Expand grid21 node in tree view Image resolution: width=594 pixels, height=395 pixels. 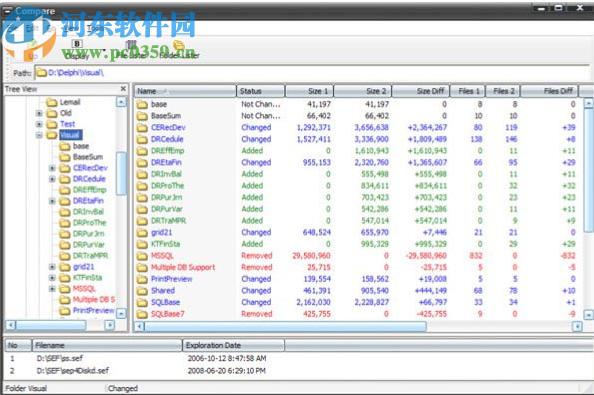pyautogui.click(x=52, y=267)
